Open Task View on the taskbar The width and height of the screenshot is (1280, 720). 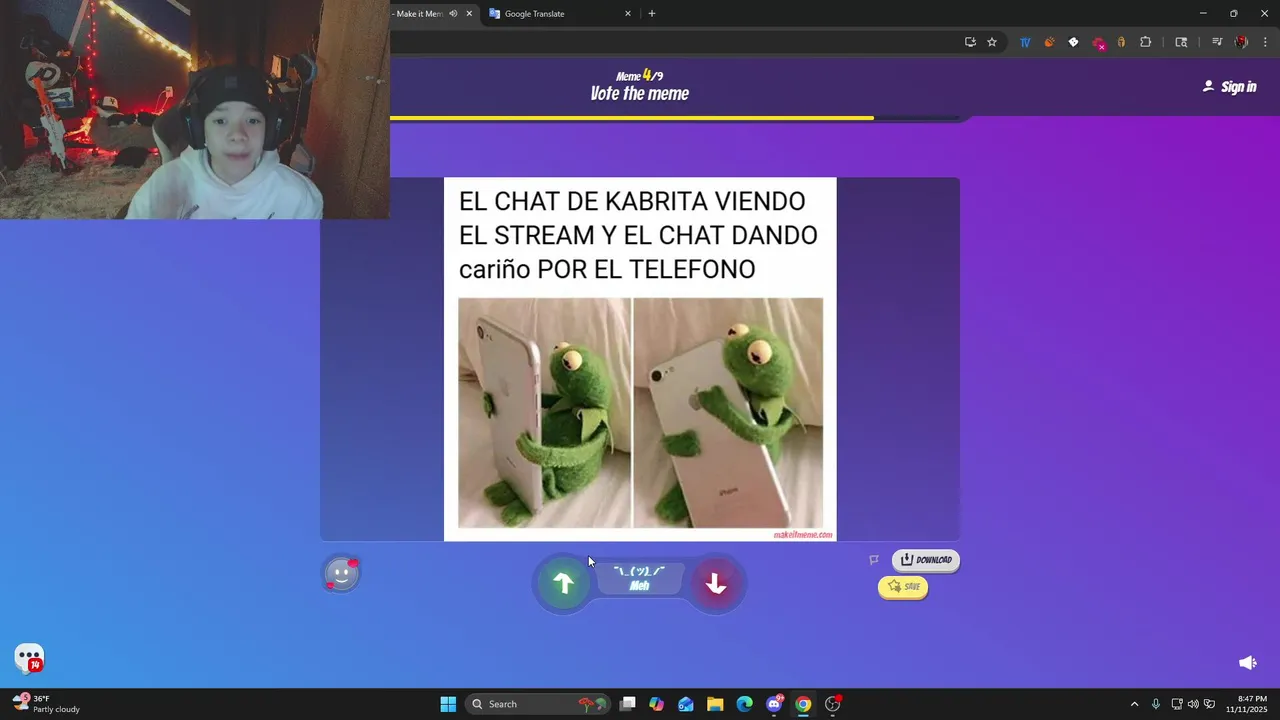tap(627, 704)
